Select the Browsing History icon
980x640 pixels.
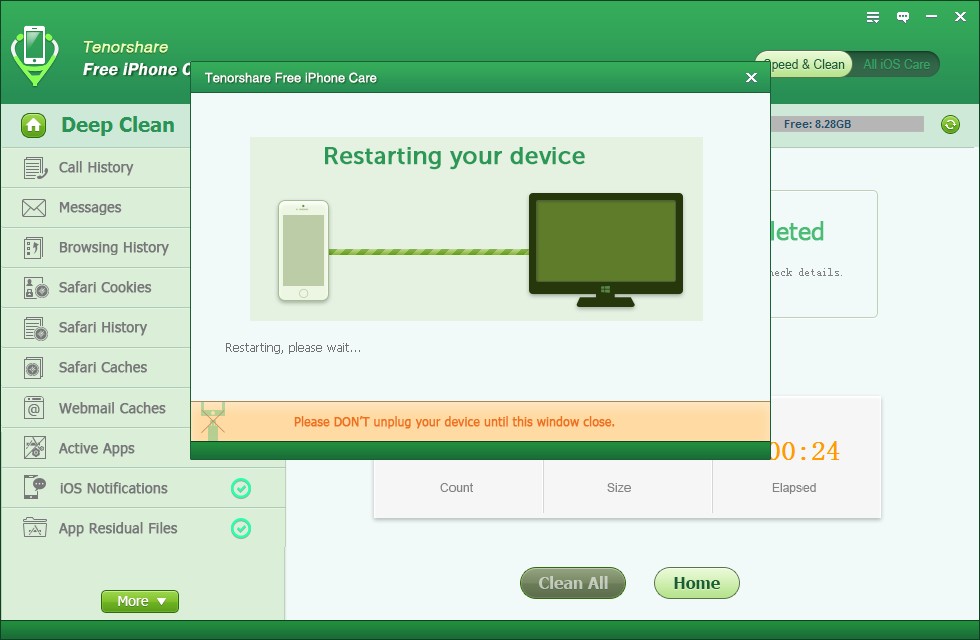coord(34,248)
